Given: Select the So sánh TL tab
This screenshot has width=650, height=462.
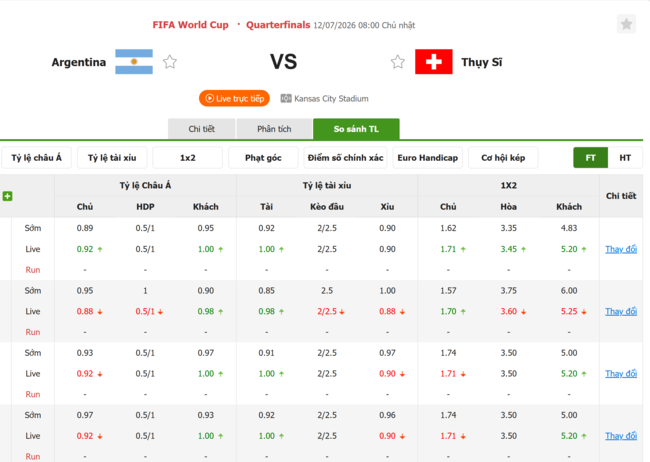Looking at the screenshot, I should click(x=356, y=129).
